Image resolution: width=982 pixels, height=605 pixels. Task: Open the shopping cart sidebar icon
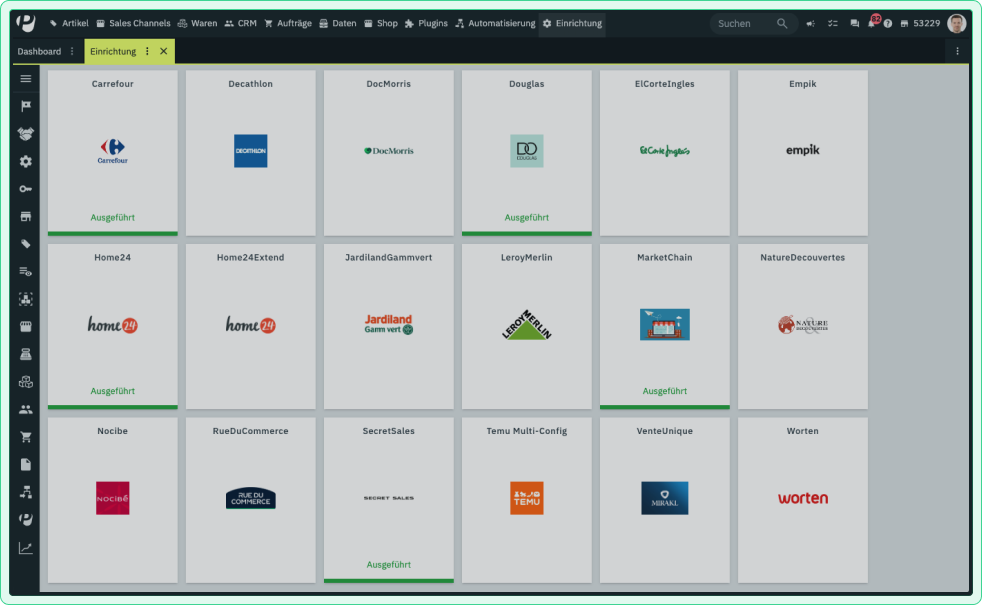26,437
